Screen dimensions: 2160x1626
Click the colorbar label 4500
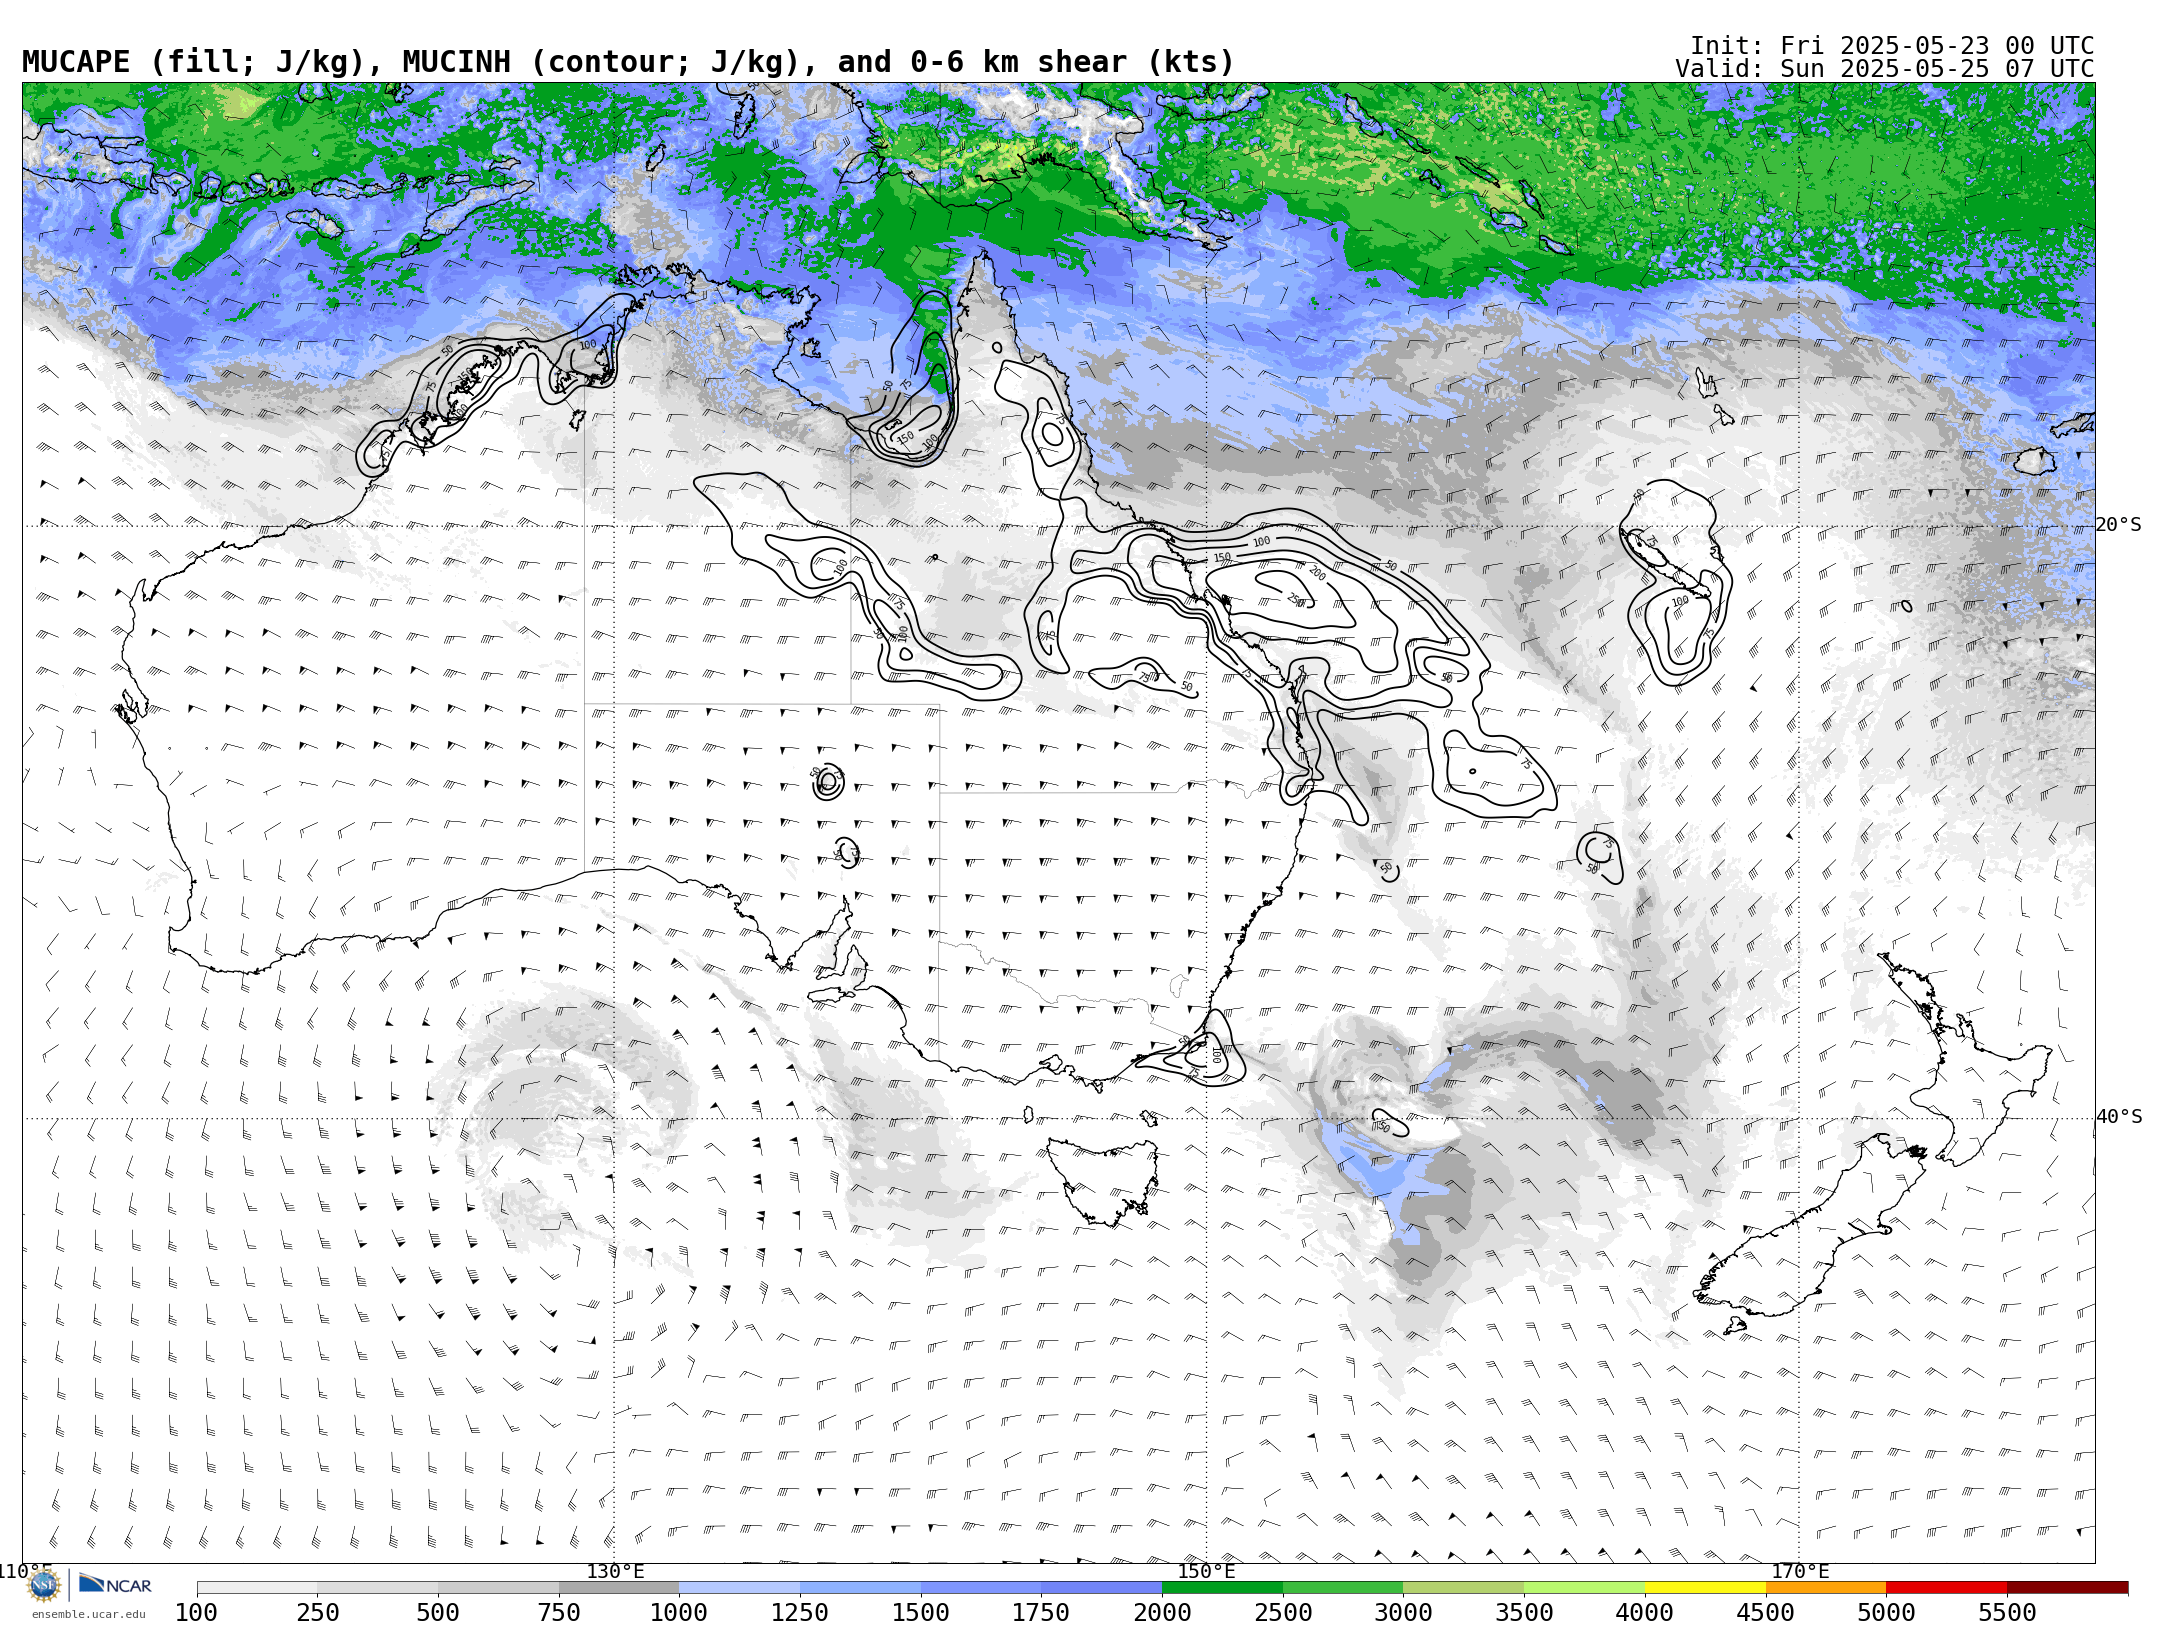(1765, 1613)
